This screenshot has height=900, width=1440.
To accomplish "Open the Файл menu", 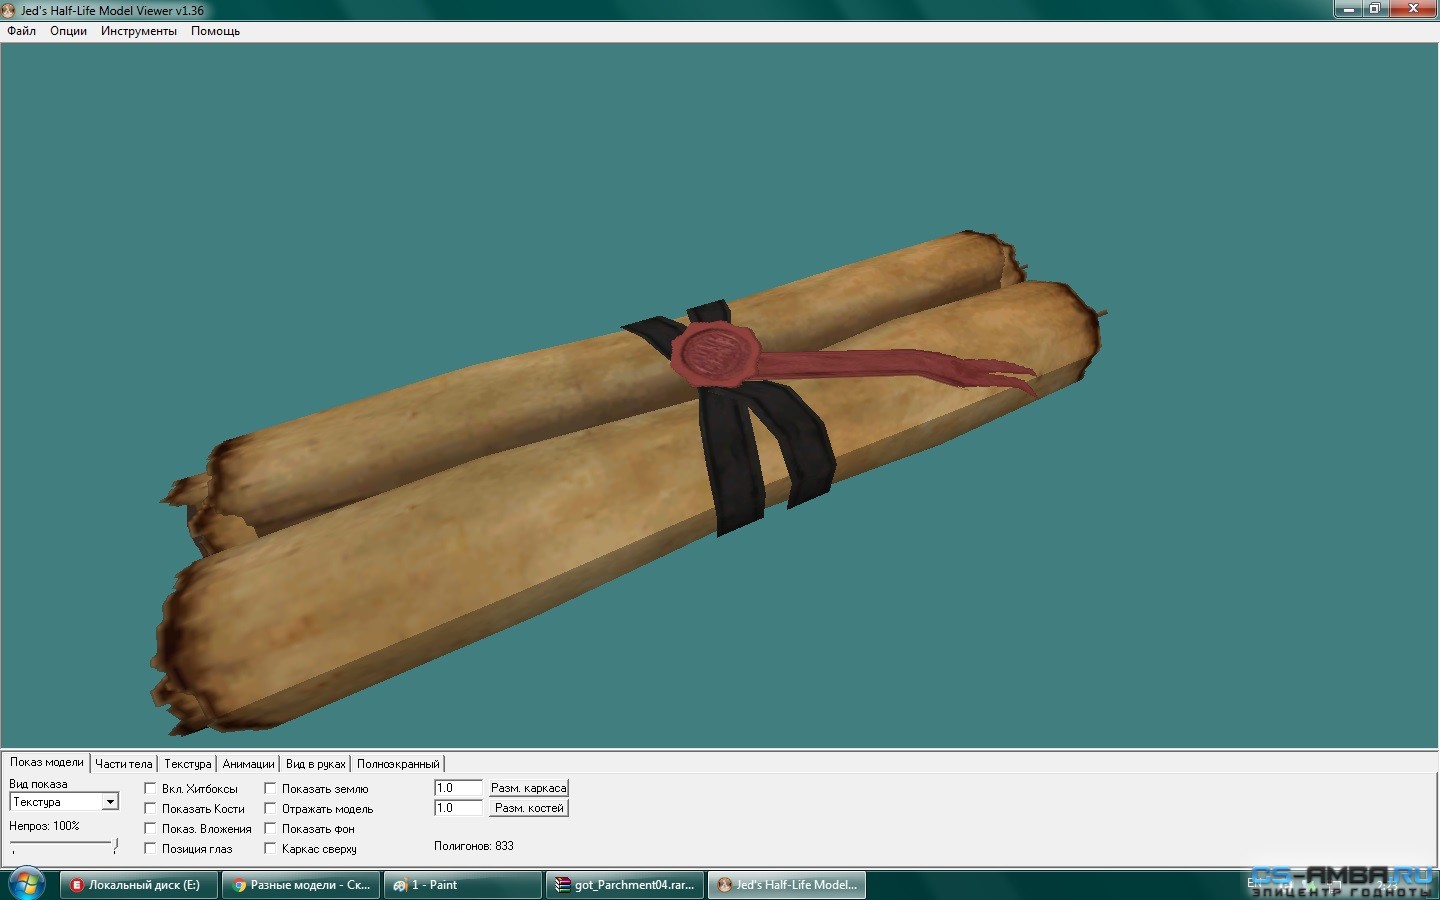I will pos(21,31).
